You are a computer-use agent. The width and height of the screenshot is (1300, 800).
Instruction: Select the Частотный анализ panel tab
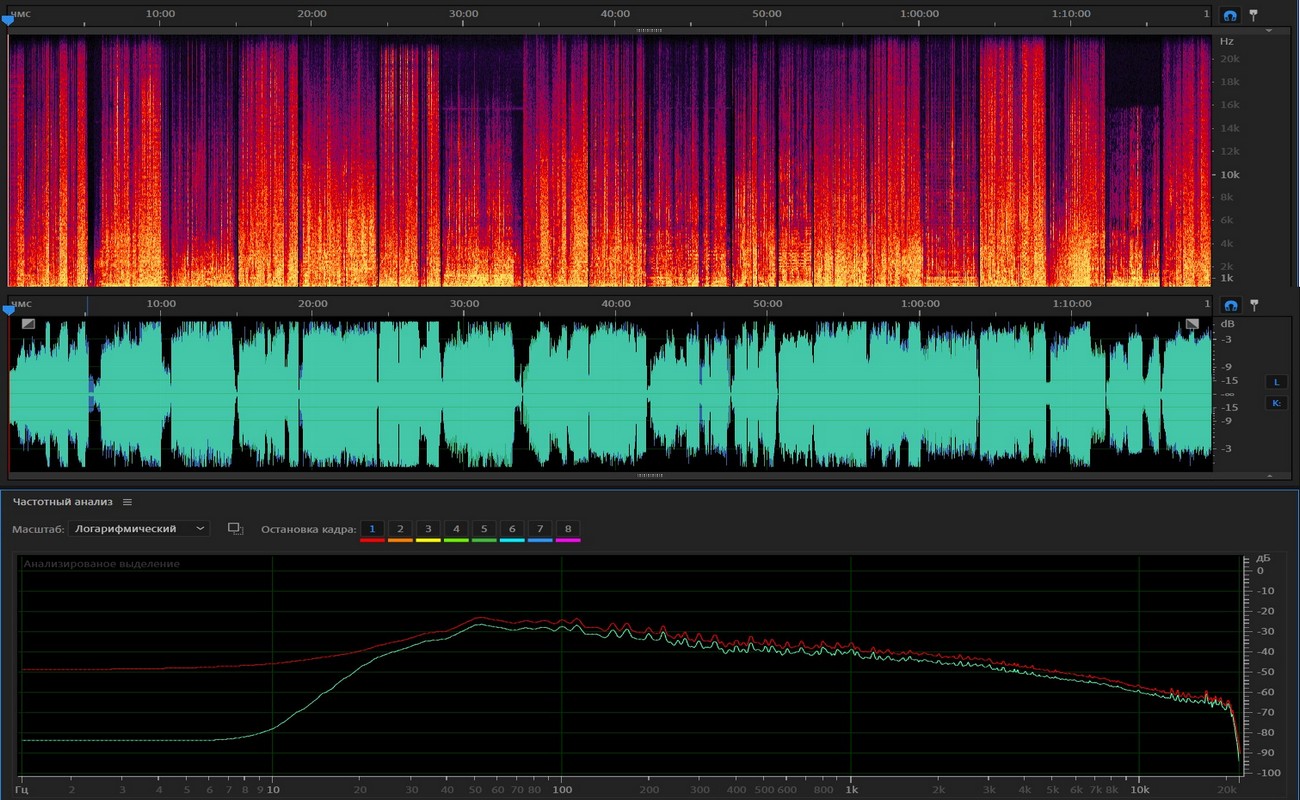point(62,502)
